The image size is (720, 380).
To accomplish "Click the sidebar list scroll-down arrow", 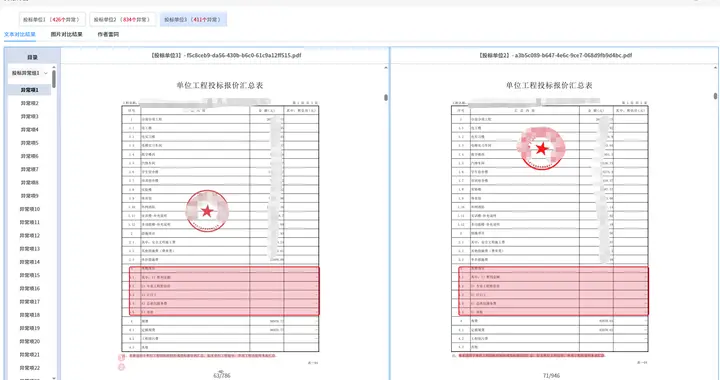I will click(54, 378).
